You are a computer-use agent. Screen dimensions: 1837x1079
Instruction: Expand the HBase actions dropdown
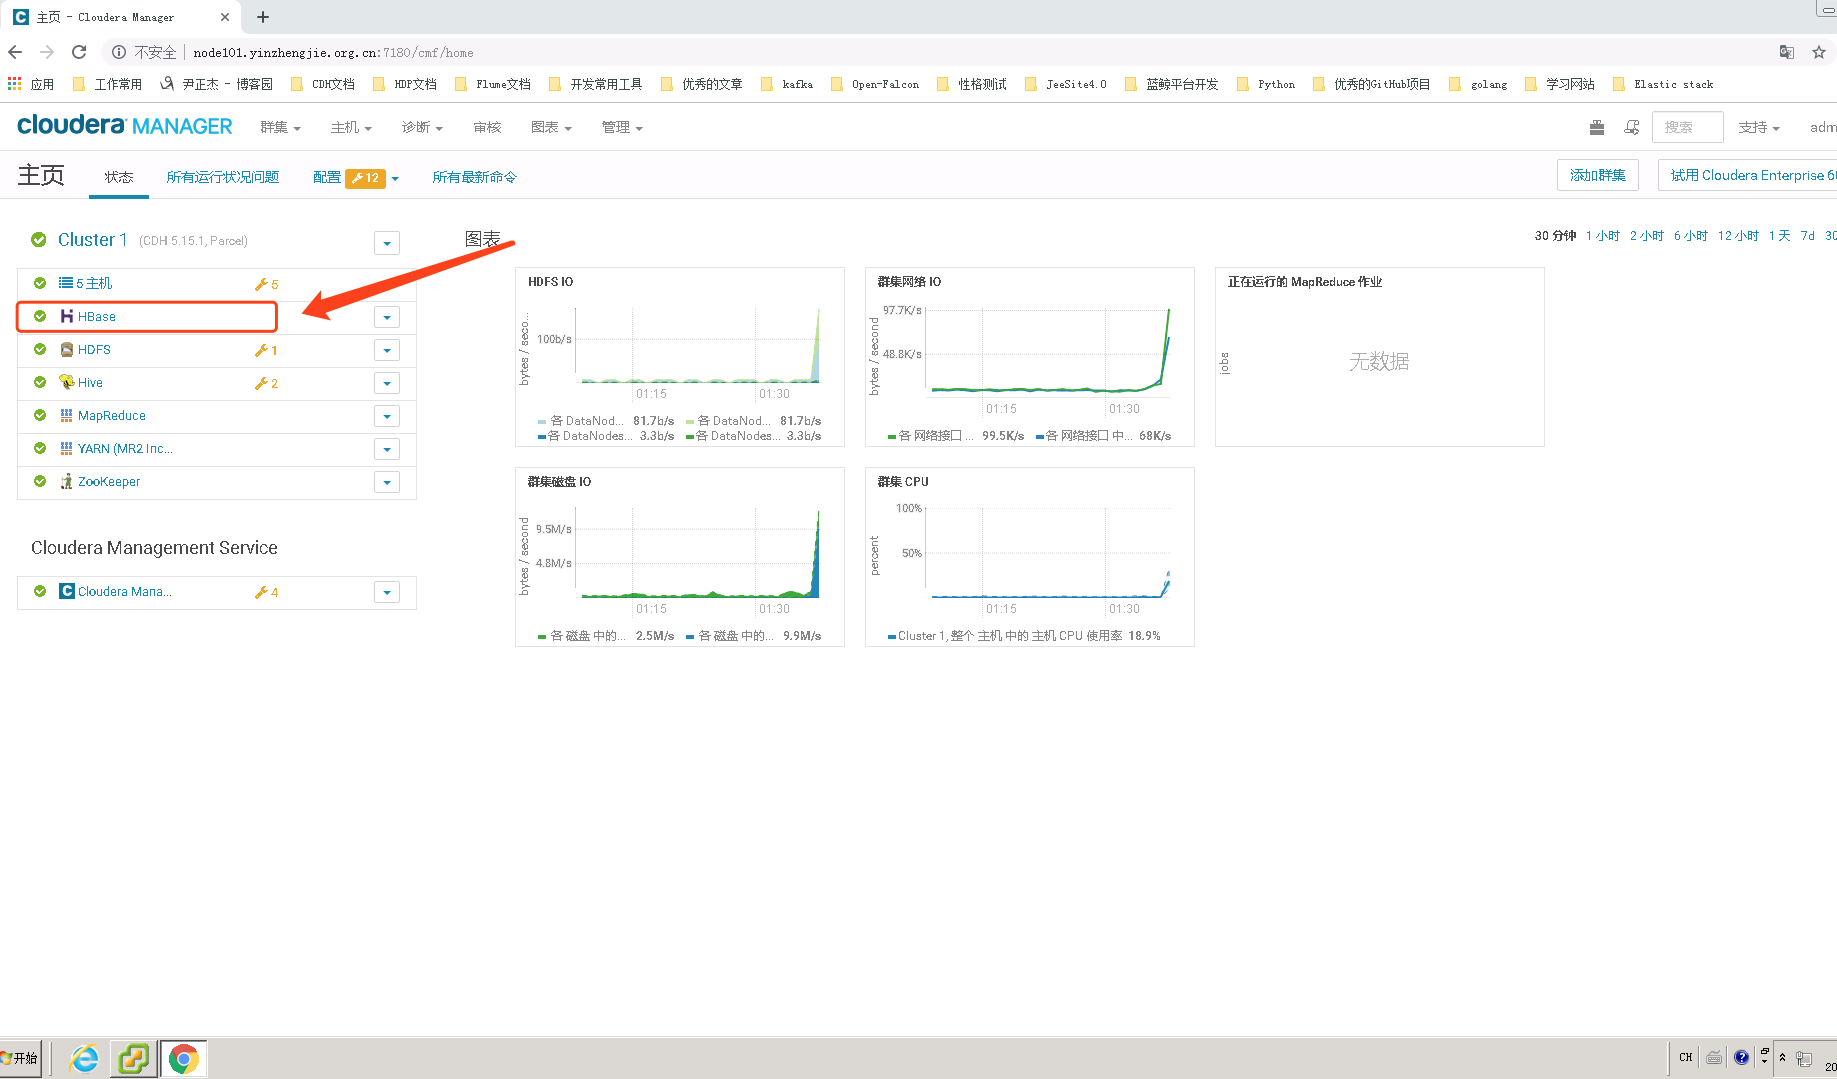pos(387,316)
